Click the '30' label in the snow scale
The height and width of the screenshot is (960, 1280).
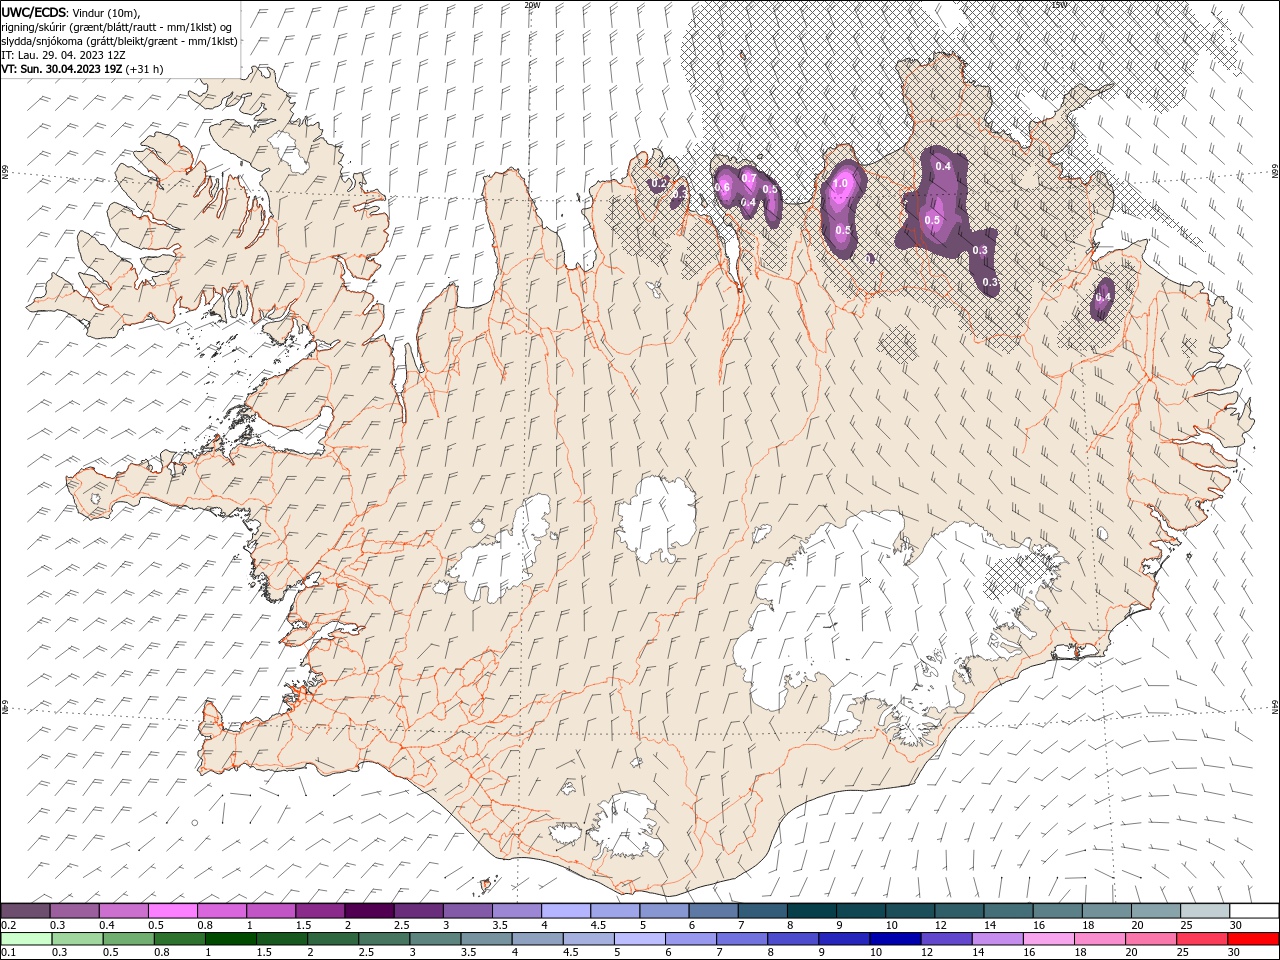1235,925
